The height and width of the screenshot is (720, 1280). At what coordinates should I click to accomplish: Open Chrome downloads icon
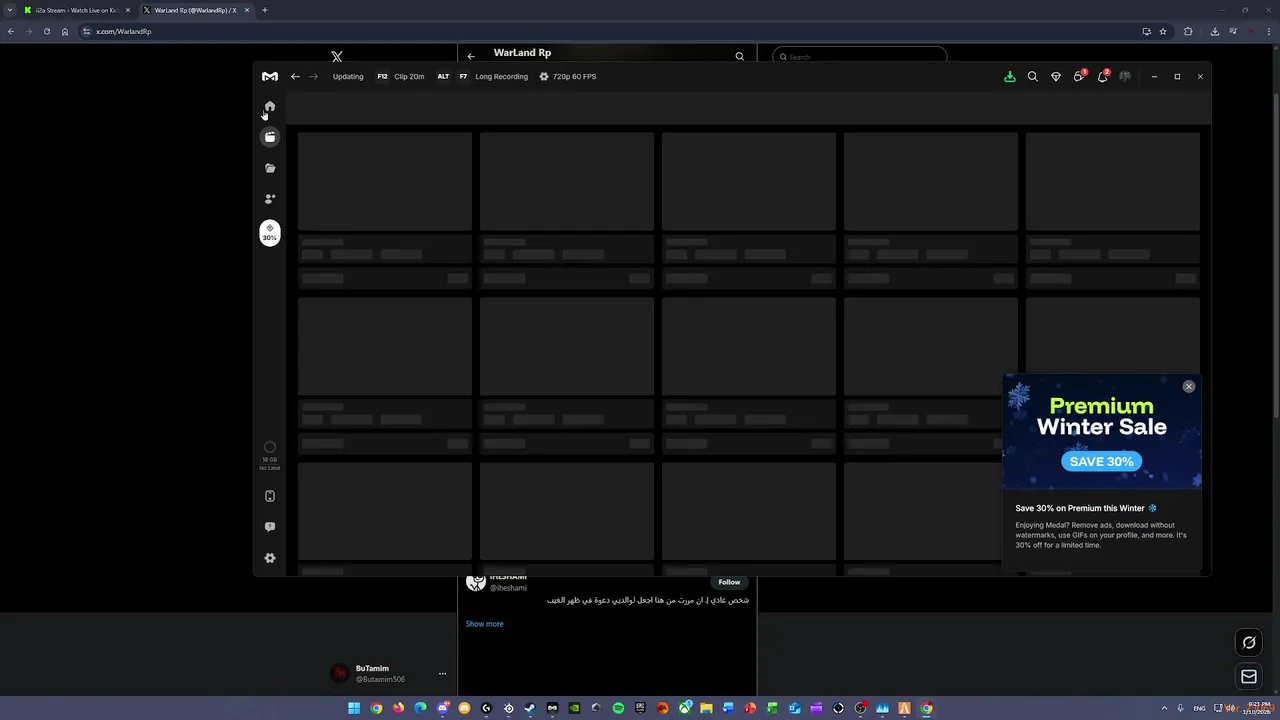[x=1214, y=31]
